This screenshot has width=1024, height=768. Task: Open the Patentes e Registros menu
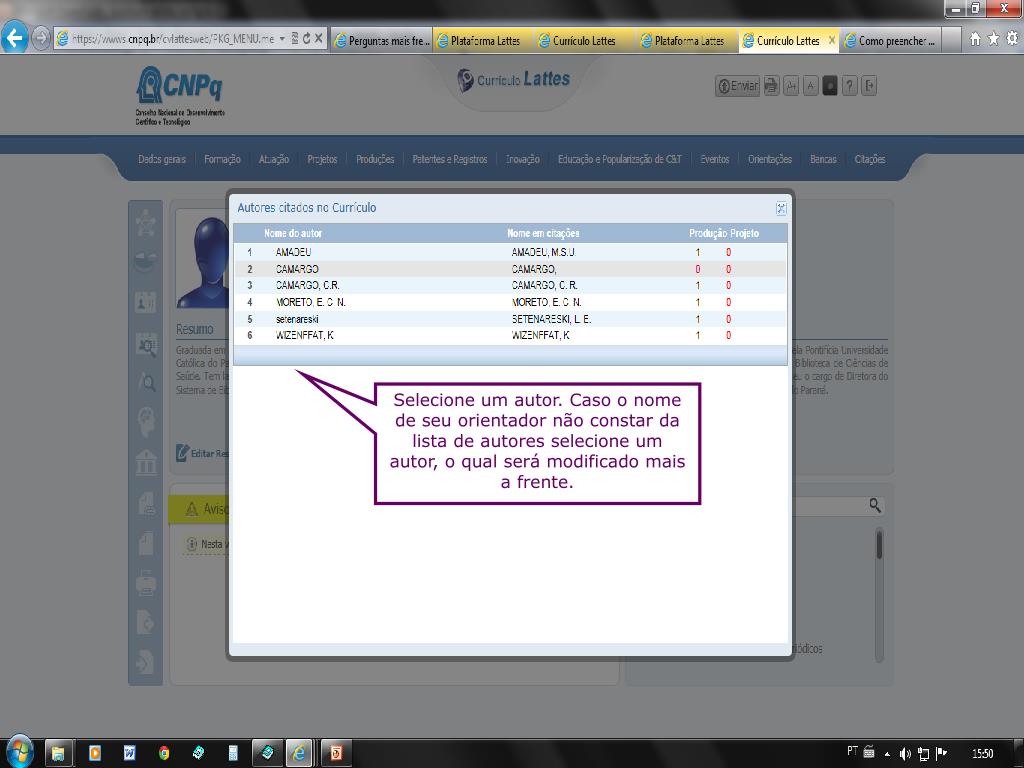coord(450,159)
